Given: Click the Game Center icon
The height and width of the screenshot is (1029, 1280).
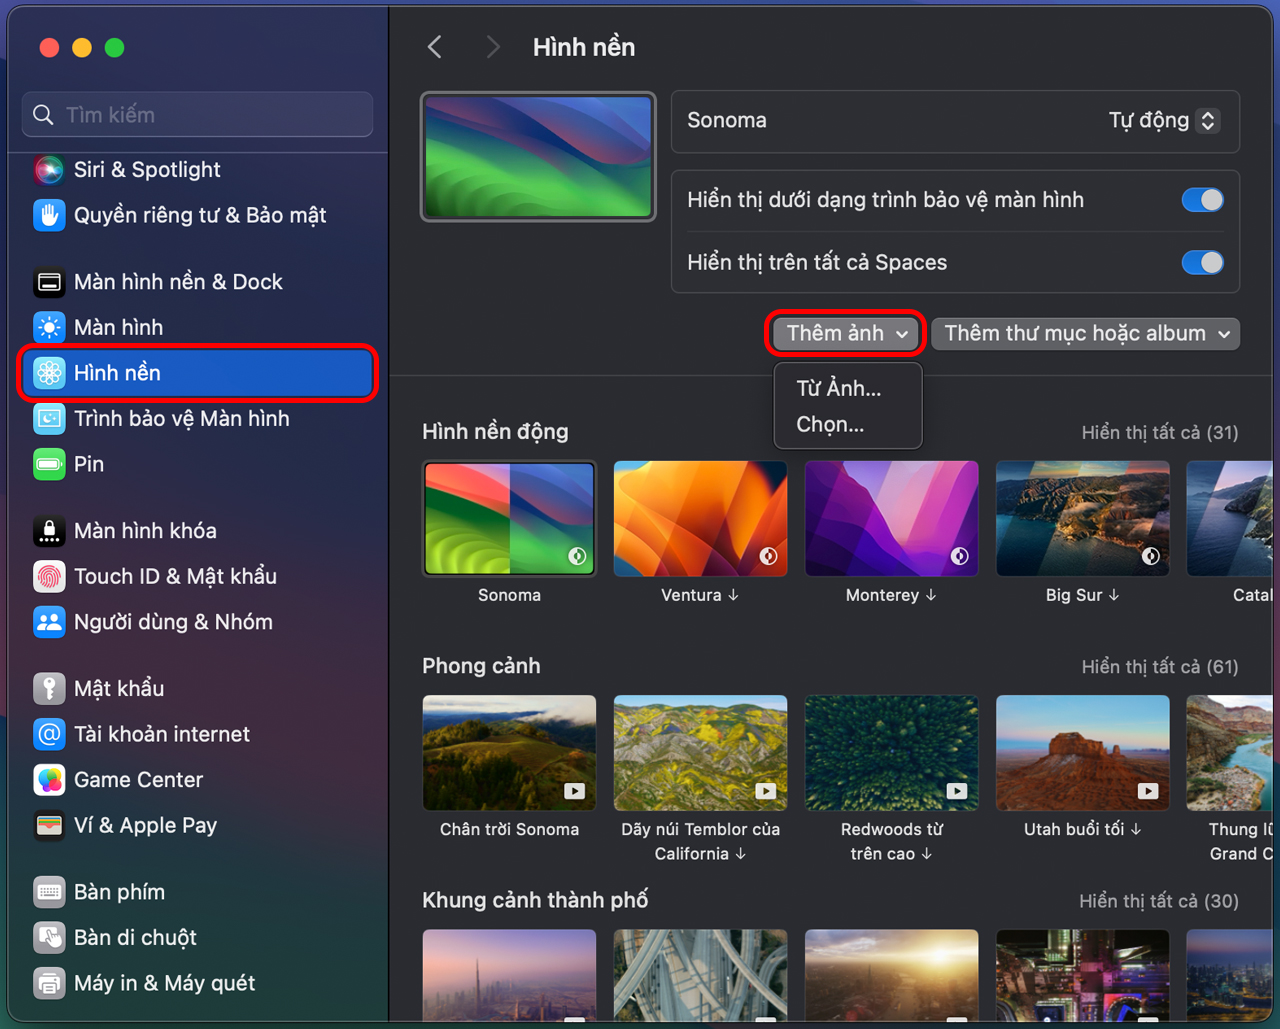Looking at the screenshot, I should click(x=49, y=780).
